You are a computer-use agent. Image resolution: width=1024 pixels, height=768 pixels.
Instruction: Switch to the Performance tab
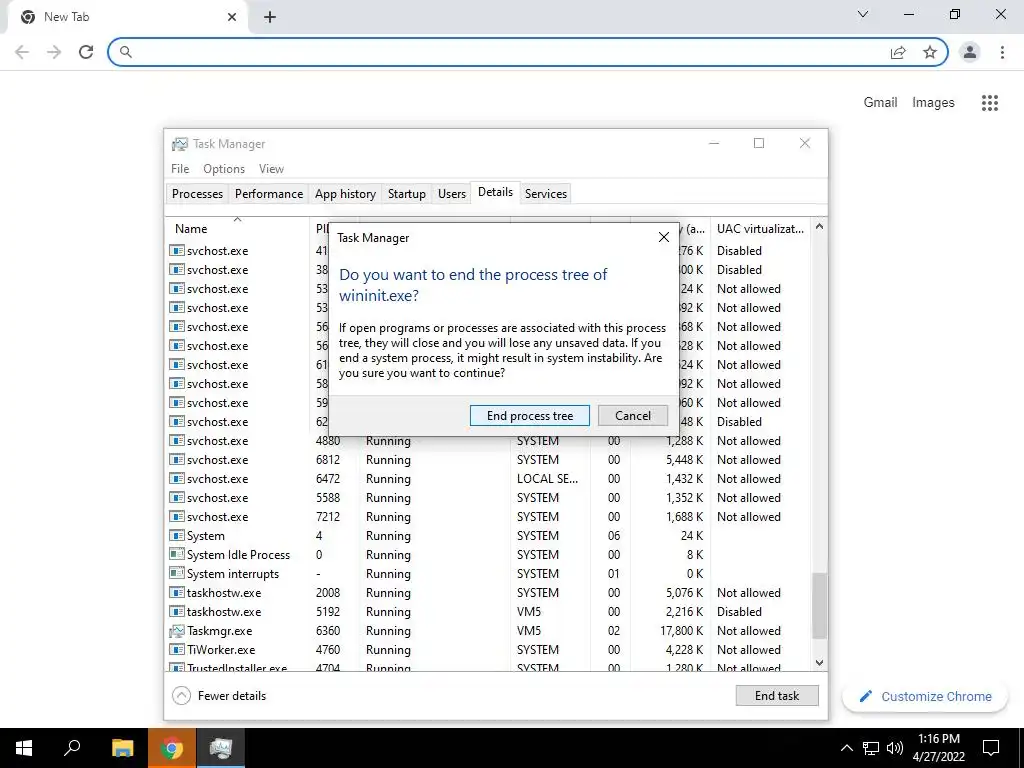pyautogui.click(x=269, y=194)
